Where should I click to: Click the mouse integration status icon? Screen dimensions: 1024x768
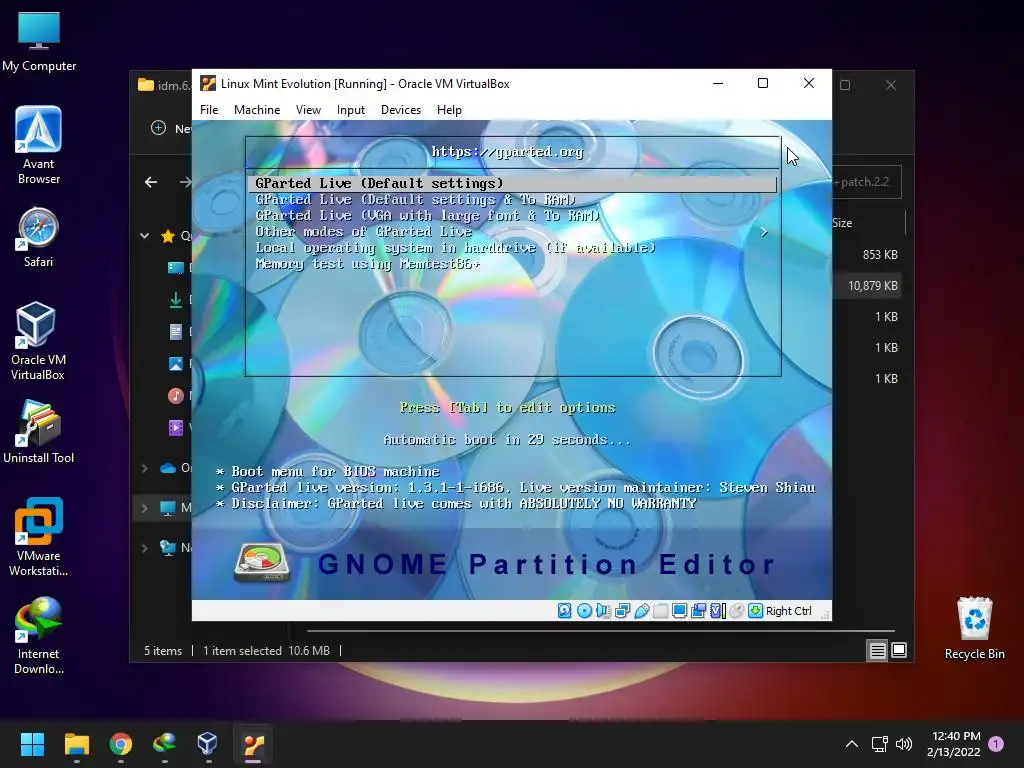click(x=737, y=611)
